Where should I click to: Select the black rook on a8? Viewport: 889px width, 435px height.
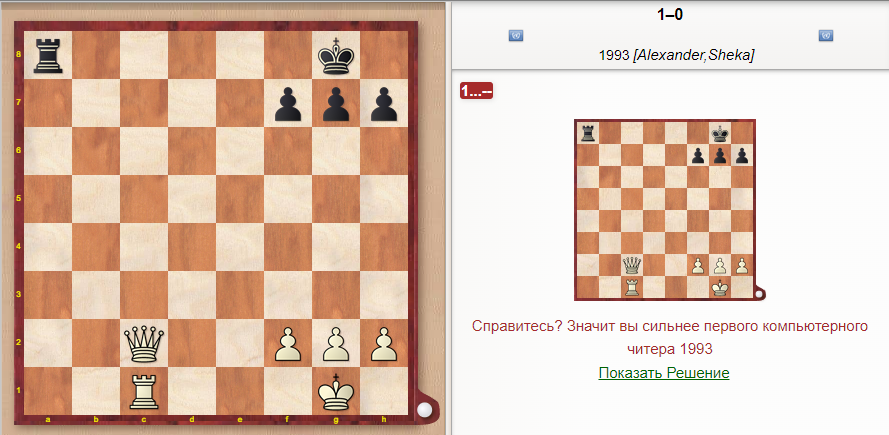(48, 55)
